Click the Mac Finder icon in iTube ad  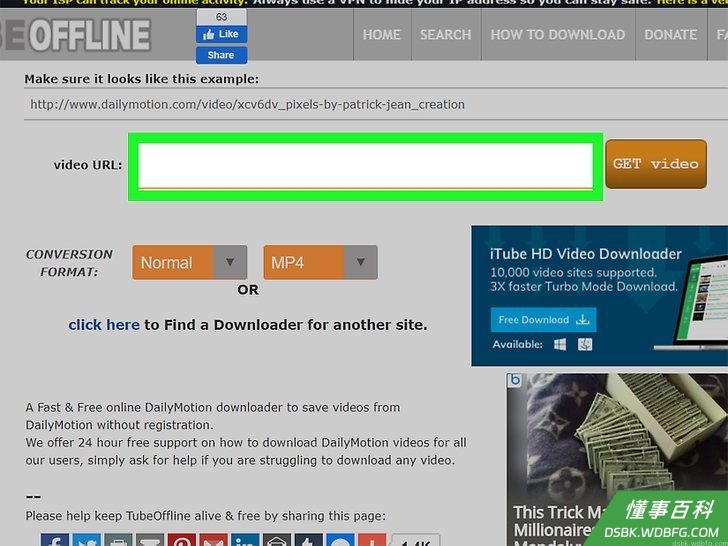[585, 344]
